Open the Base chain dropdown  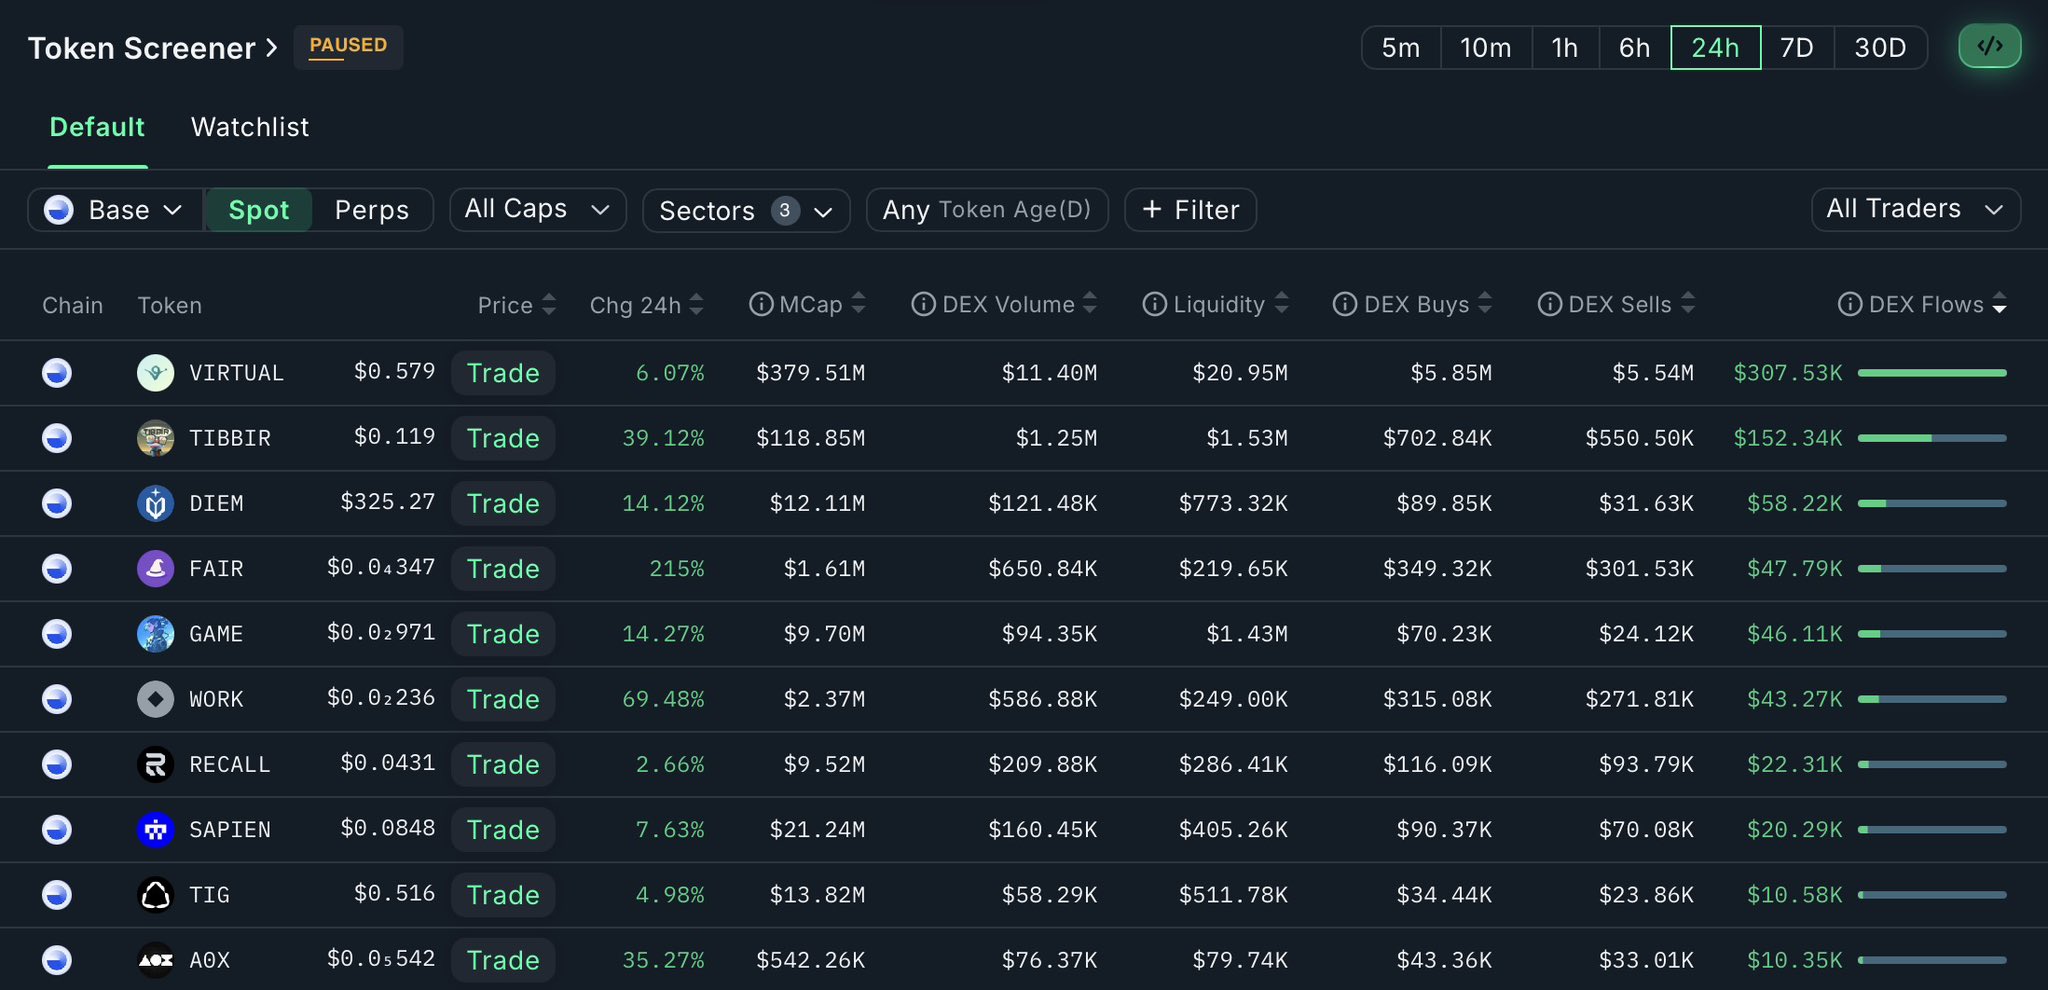115,210
